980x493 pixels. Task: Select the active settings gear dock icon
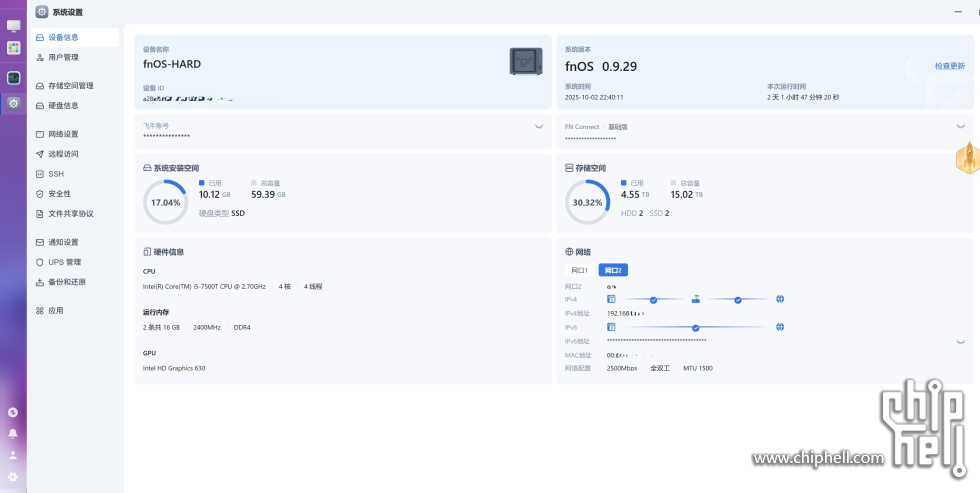(x=13, y=103)
